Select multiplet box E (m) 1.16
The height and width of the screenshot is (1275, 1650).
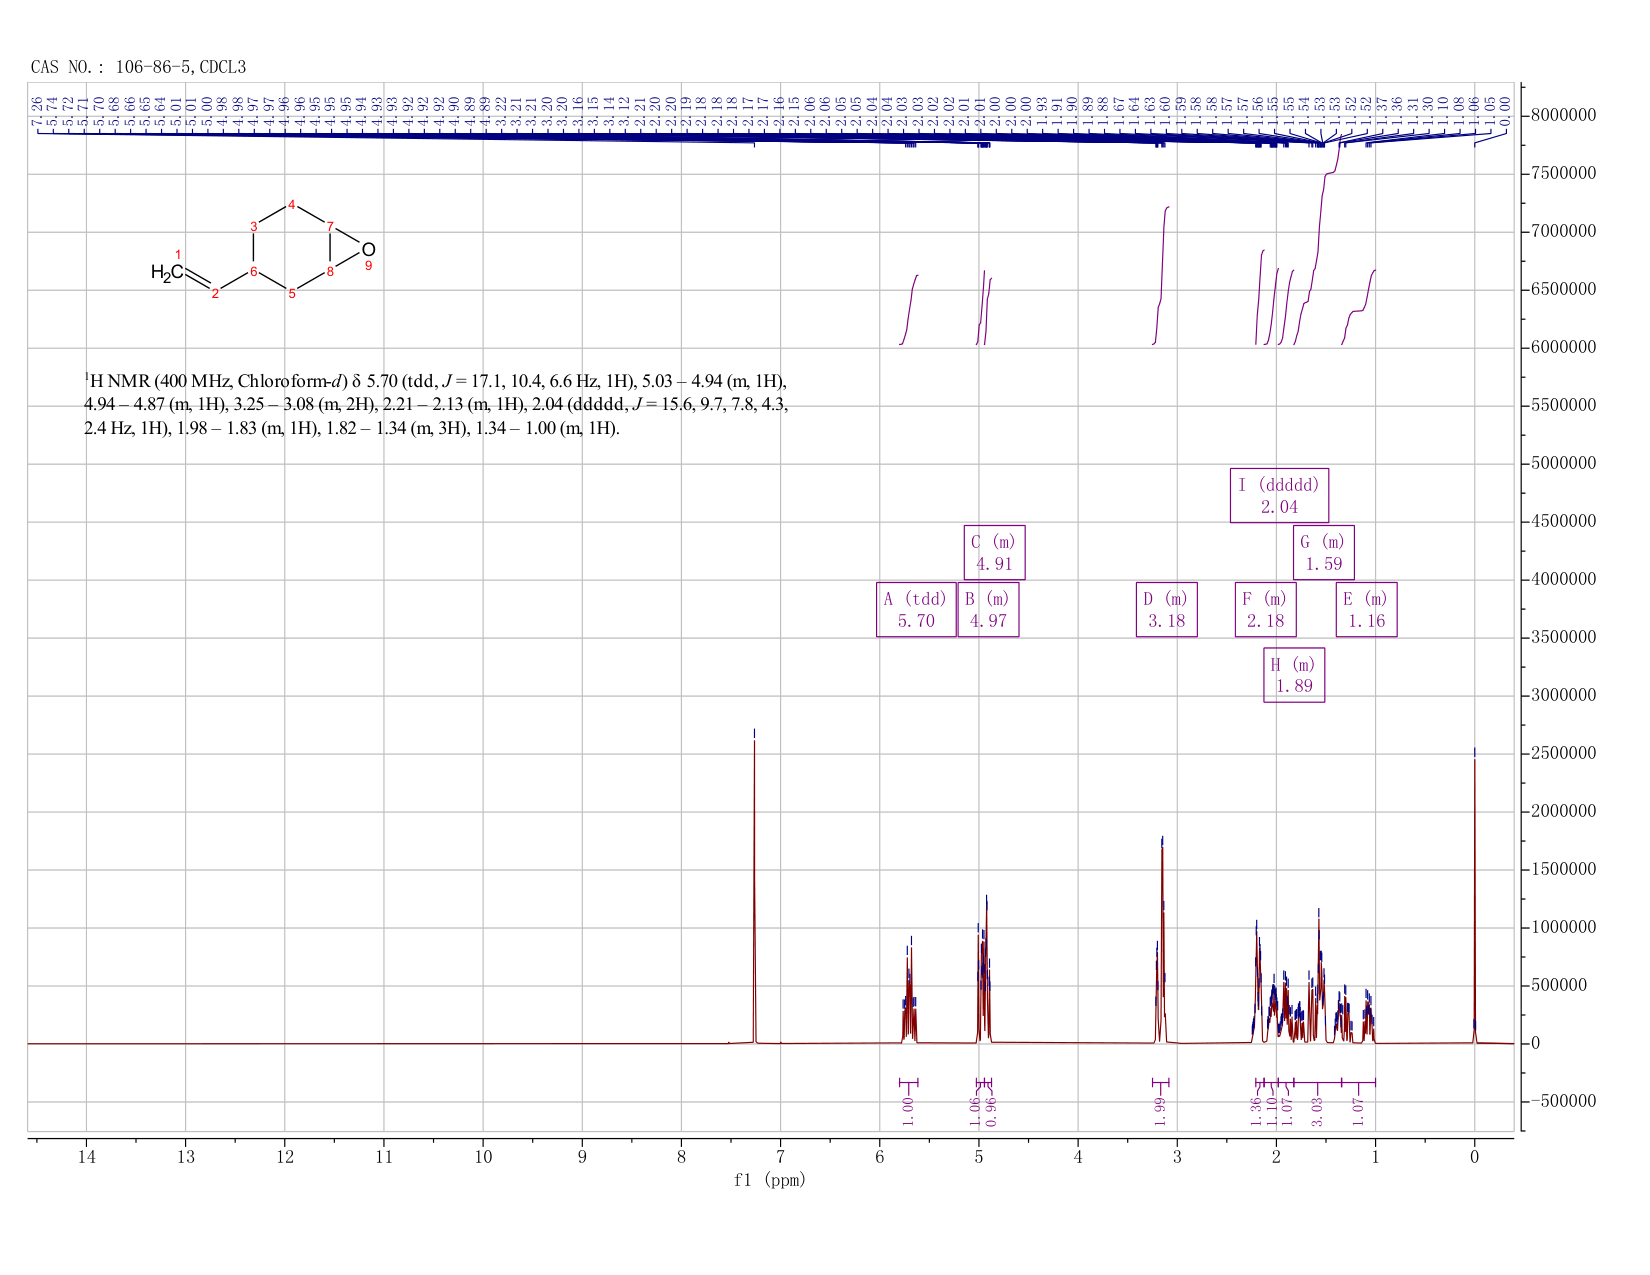(x=1366, y=610)
